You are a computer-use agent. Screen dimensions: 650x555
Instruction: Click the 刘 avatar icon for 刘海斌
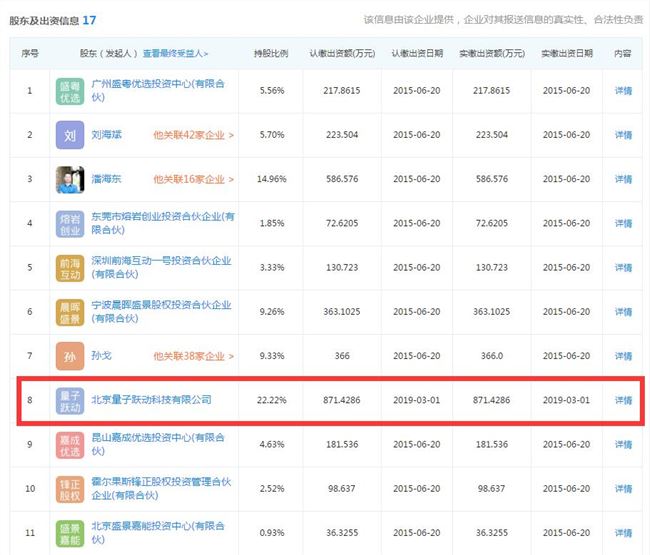pos(70,135)
